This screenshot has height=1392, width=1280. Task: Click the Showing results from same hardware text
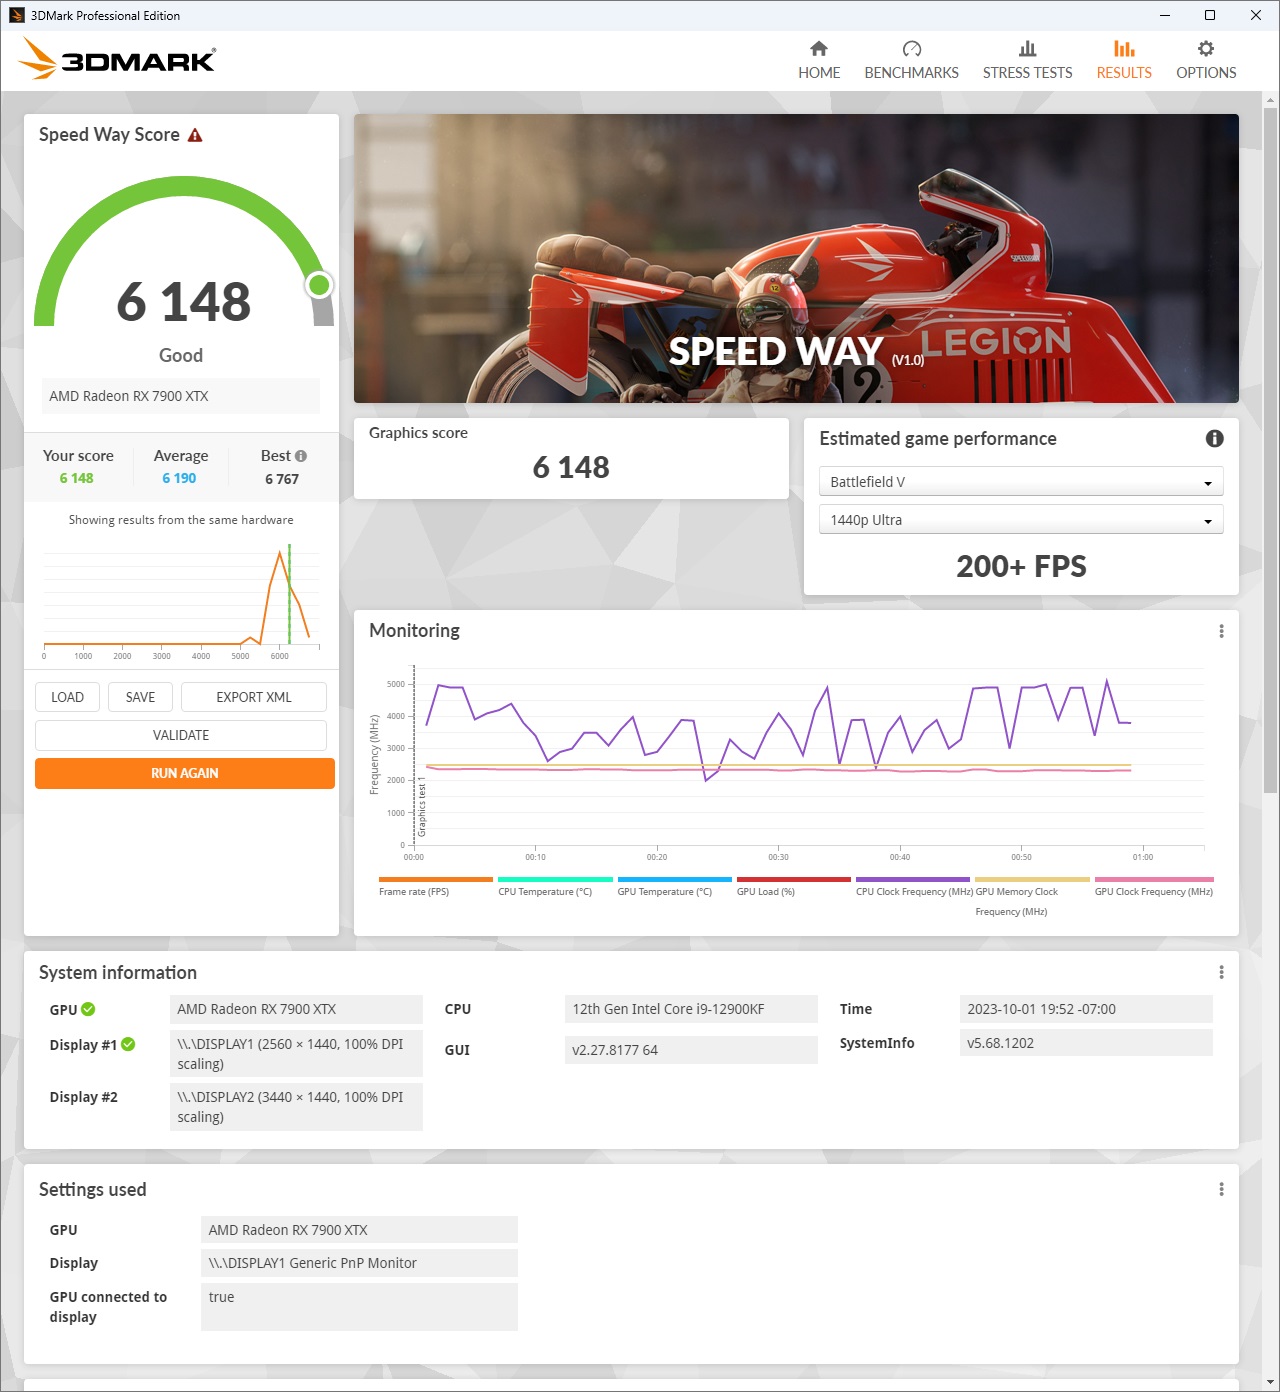[x=181, y=520]
